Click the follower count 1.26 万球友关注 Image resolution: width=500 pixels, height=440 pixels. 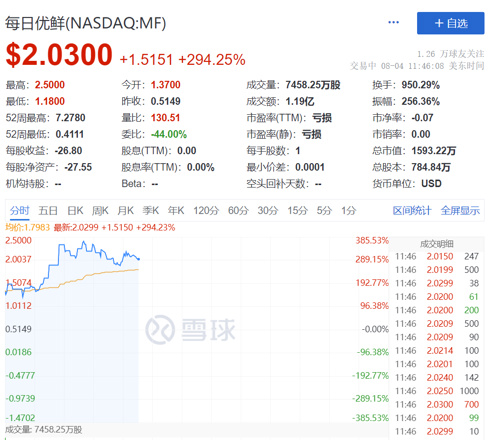[x=450, y=54]
